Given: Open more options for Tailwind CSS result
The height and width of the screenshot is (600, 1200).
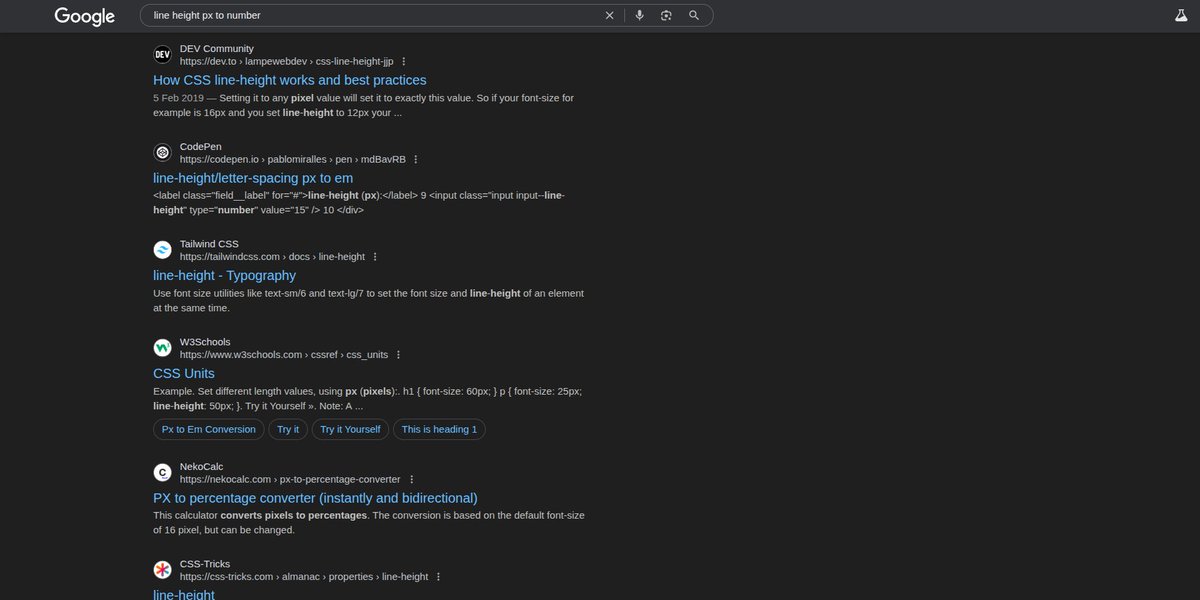Looking at the screenshot, I should pos(375,257).
